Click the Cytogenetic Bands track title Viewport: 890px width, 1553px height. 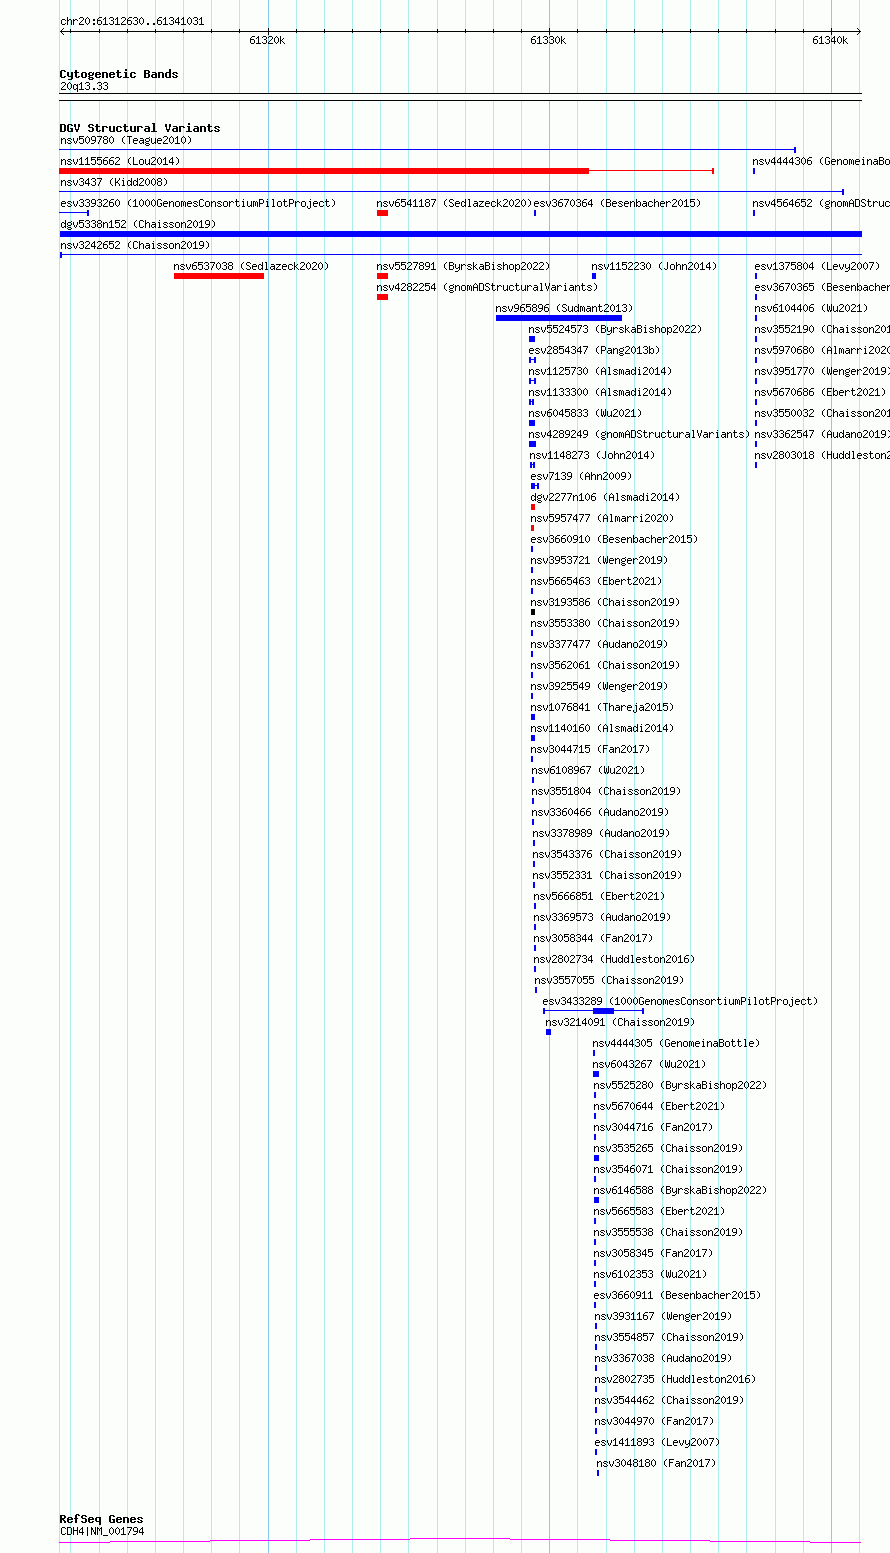click(x=119, y=74)
